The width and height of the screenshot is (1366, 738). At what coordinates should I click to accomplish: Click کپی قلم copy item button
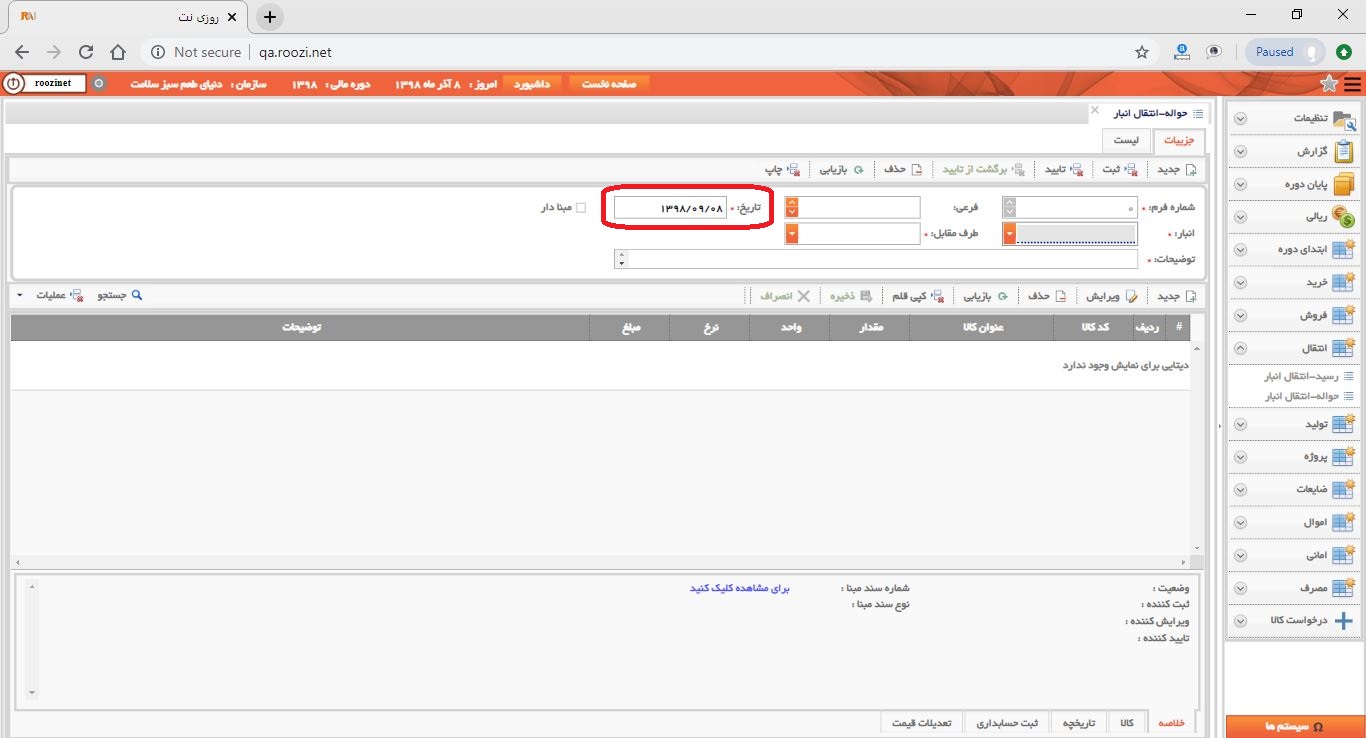(916, 296)
